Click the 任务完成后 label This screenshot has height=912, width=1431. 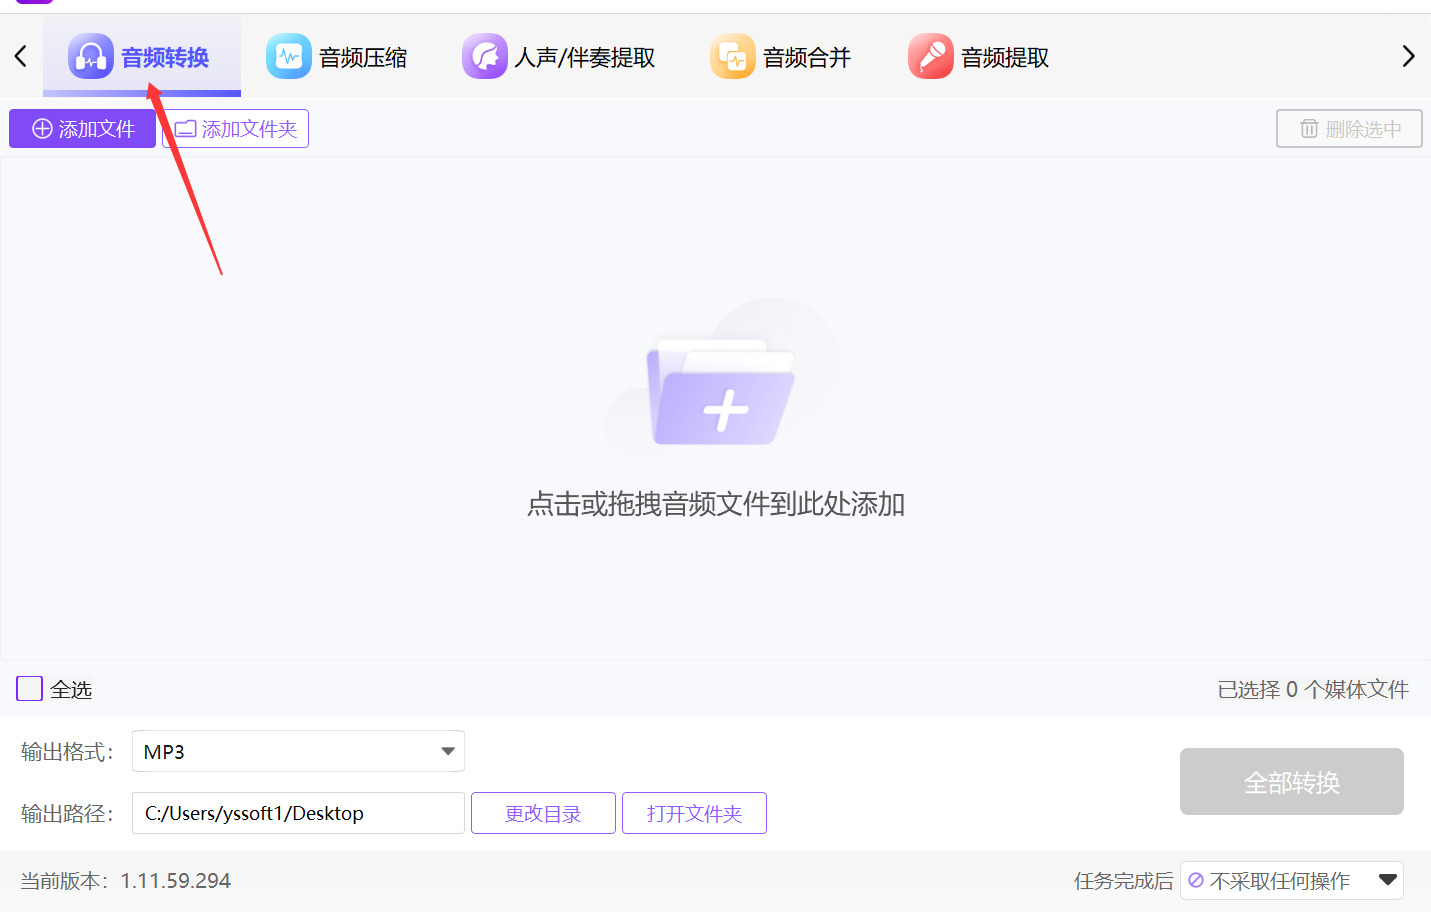[1123, 881]
